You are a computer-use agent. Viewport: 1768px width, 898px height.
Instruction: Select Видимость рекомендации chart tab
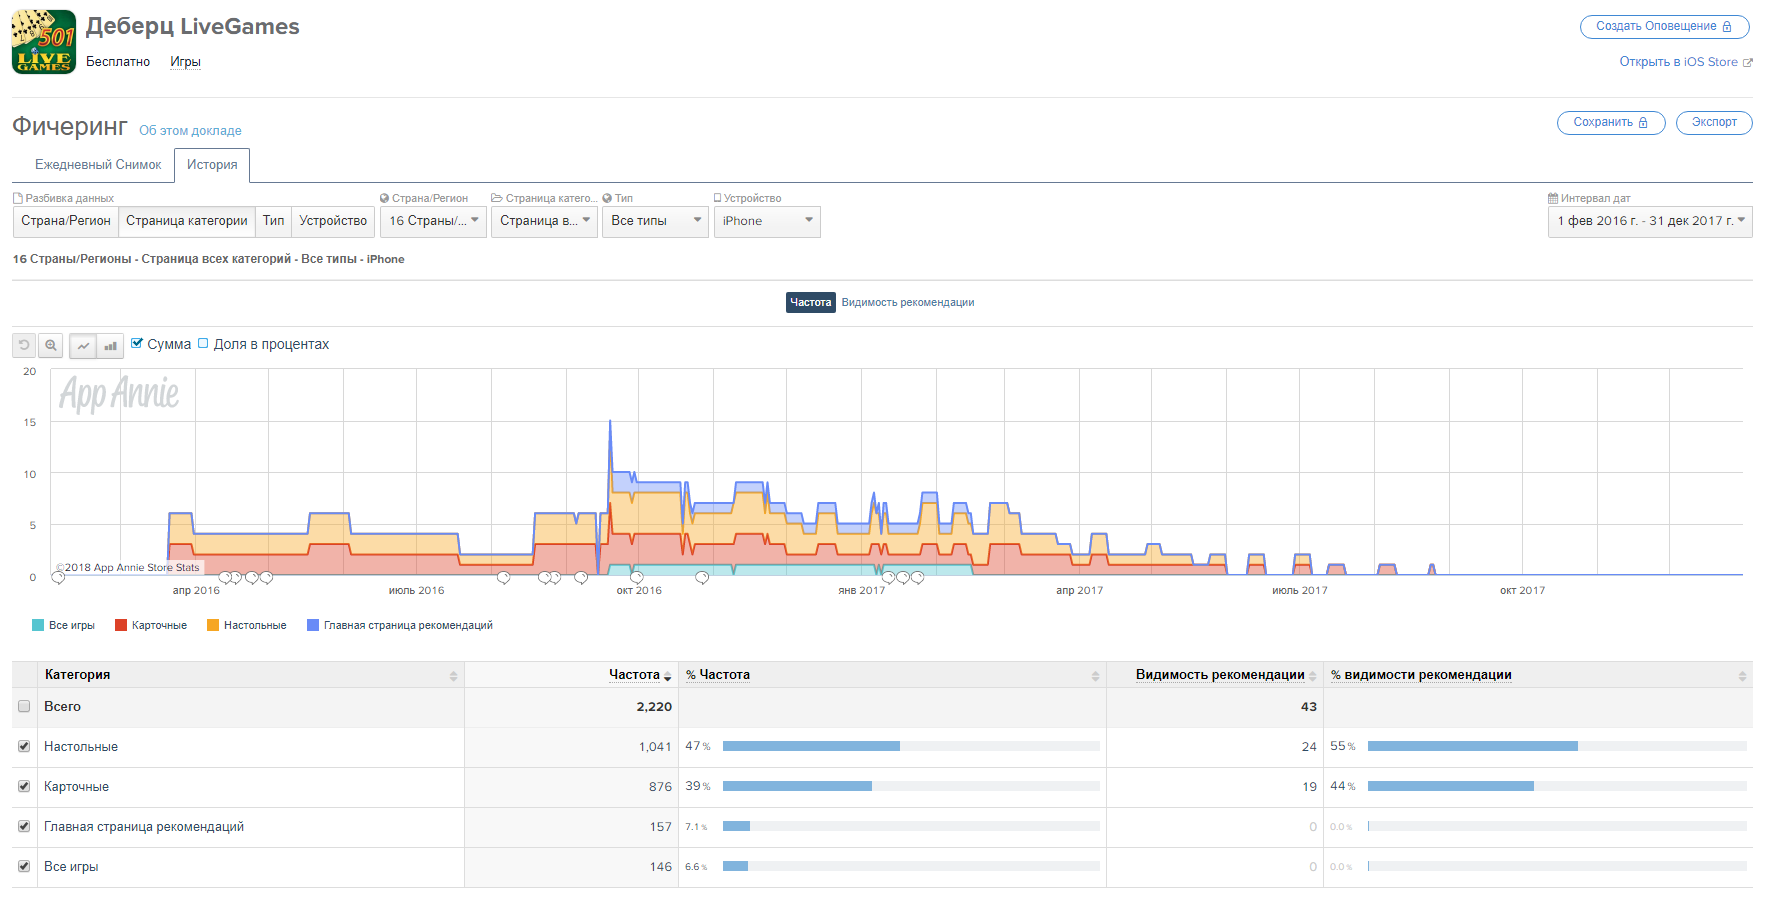click(x=907, y=302)
